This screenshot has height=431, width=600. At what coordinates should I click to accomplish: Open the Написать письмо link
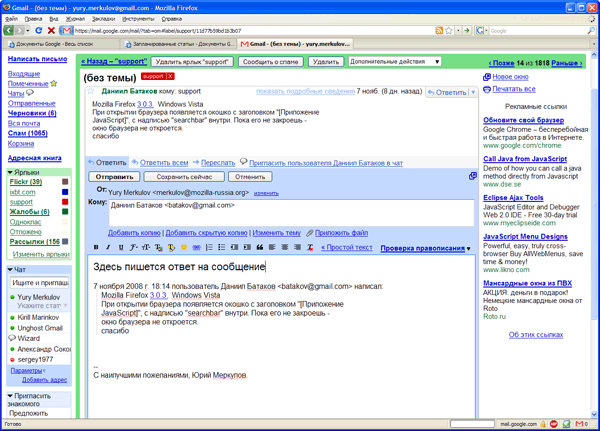[38, 59]
